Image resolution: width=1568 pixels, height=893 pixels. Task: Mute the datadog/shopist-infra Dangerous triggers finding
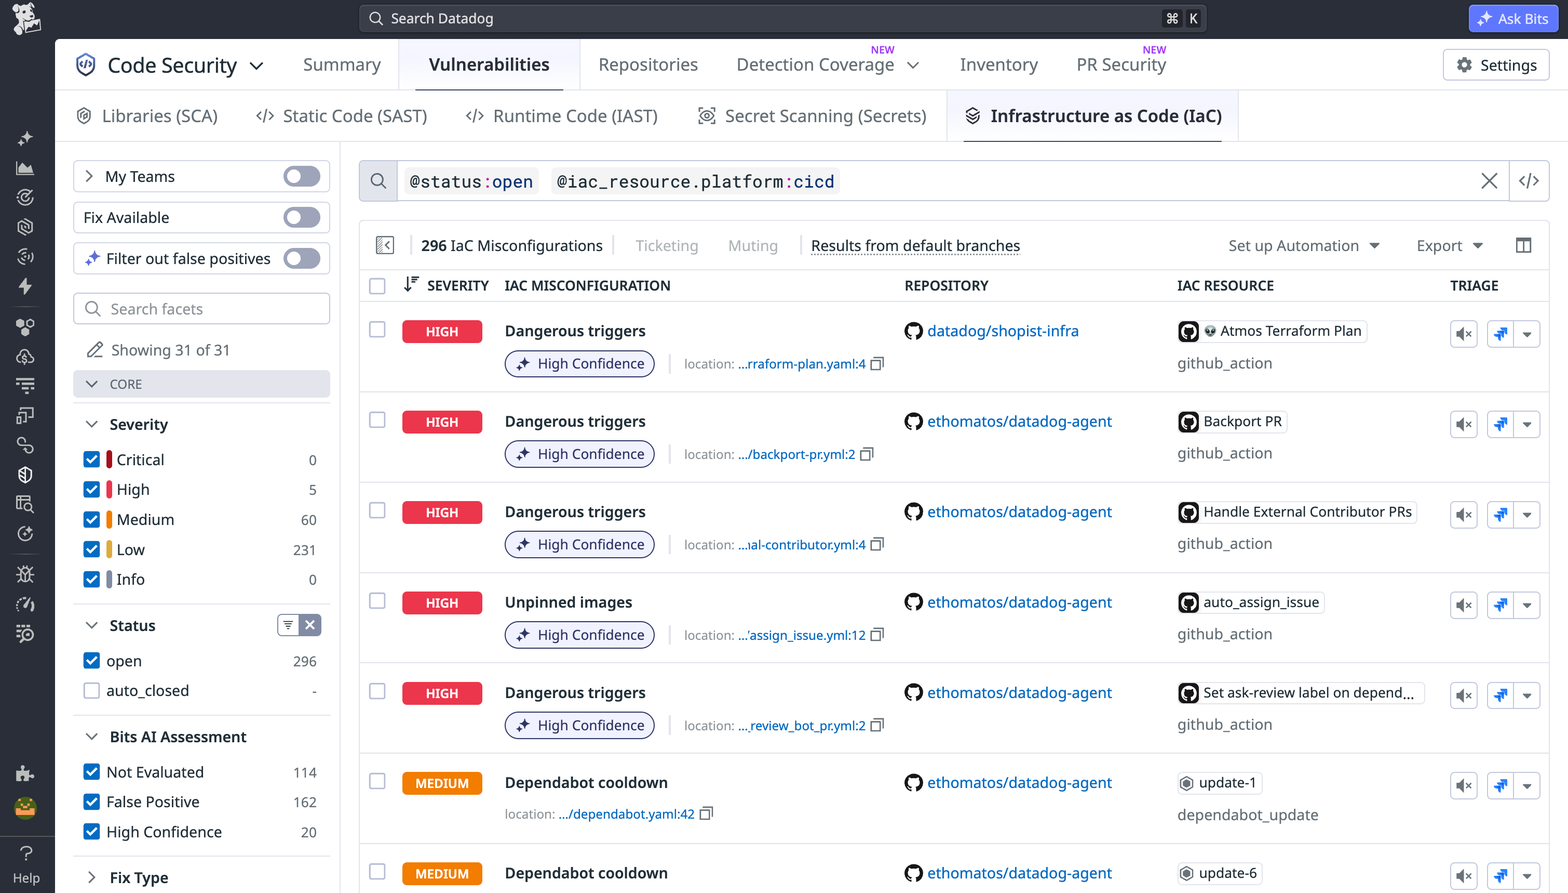[x=1464, y=334]
